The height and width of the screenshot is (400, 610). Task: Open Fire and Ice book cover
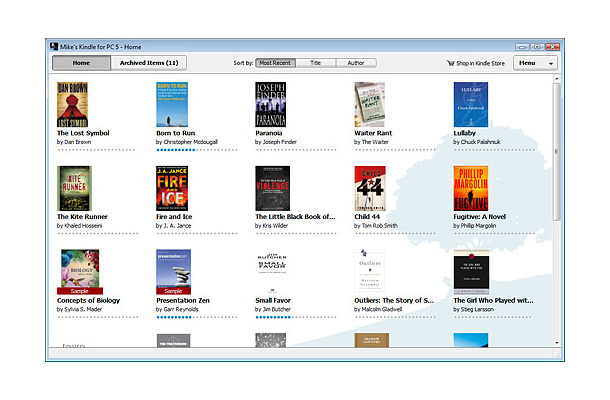(x=172, y=188)
